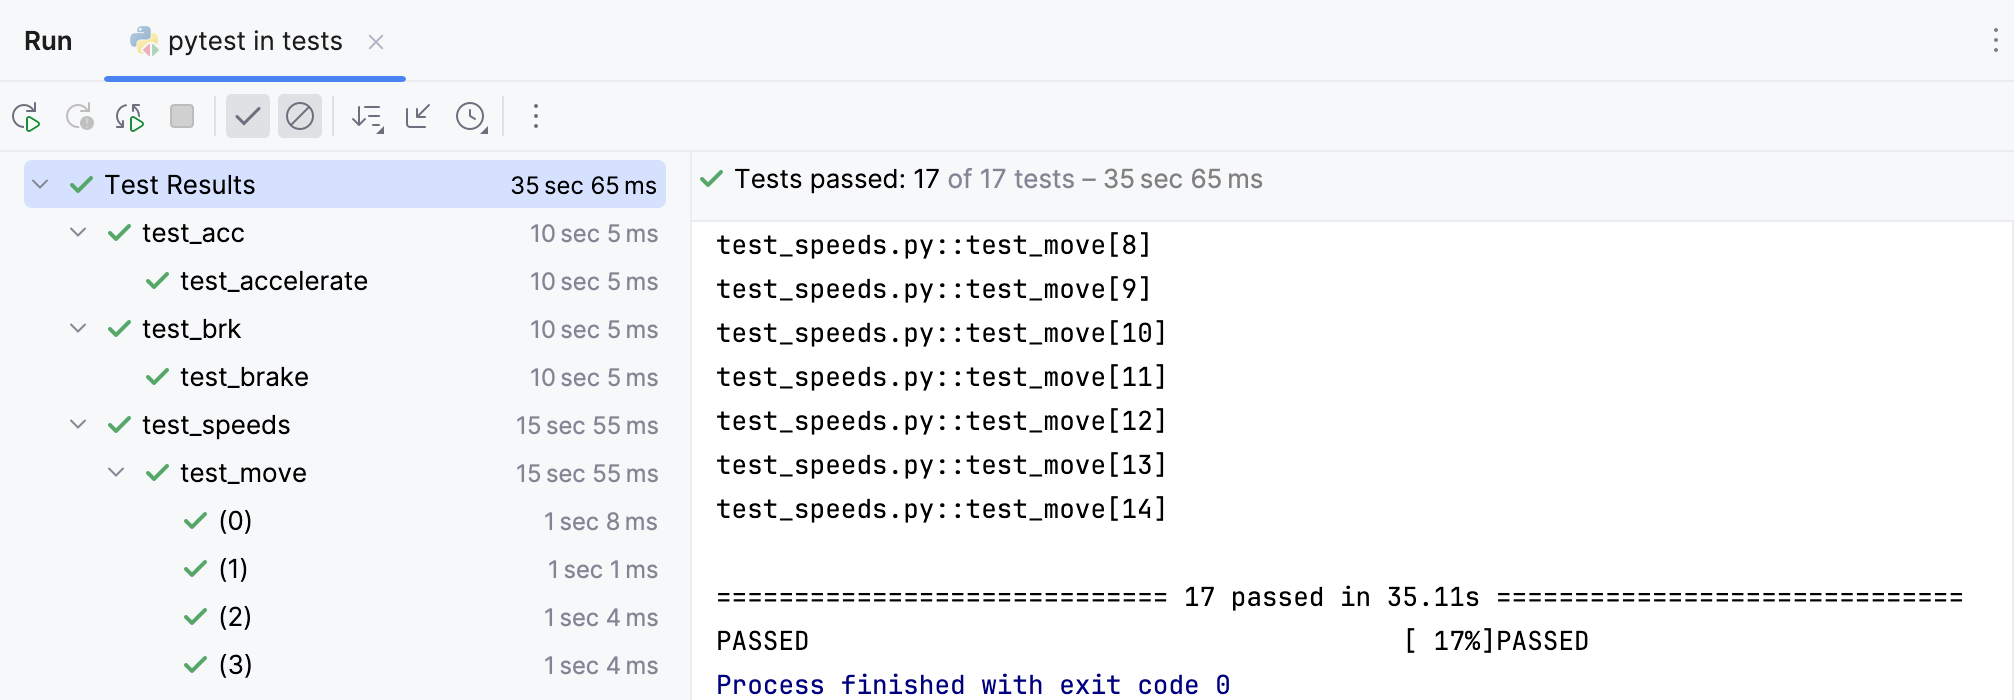Collapse the test_speeds node
The width and height of the screenshot is (2014, 700).
tap(78, 424)
